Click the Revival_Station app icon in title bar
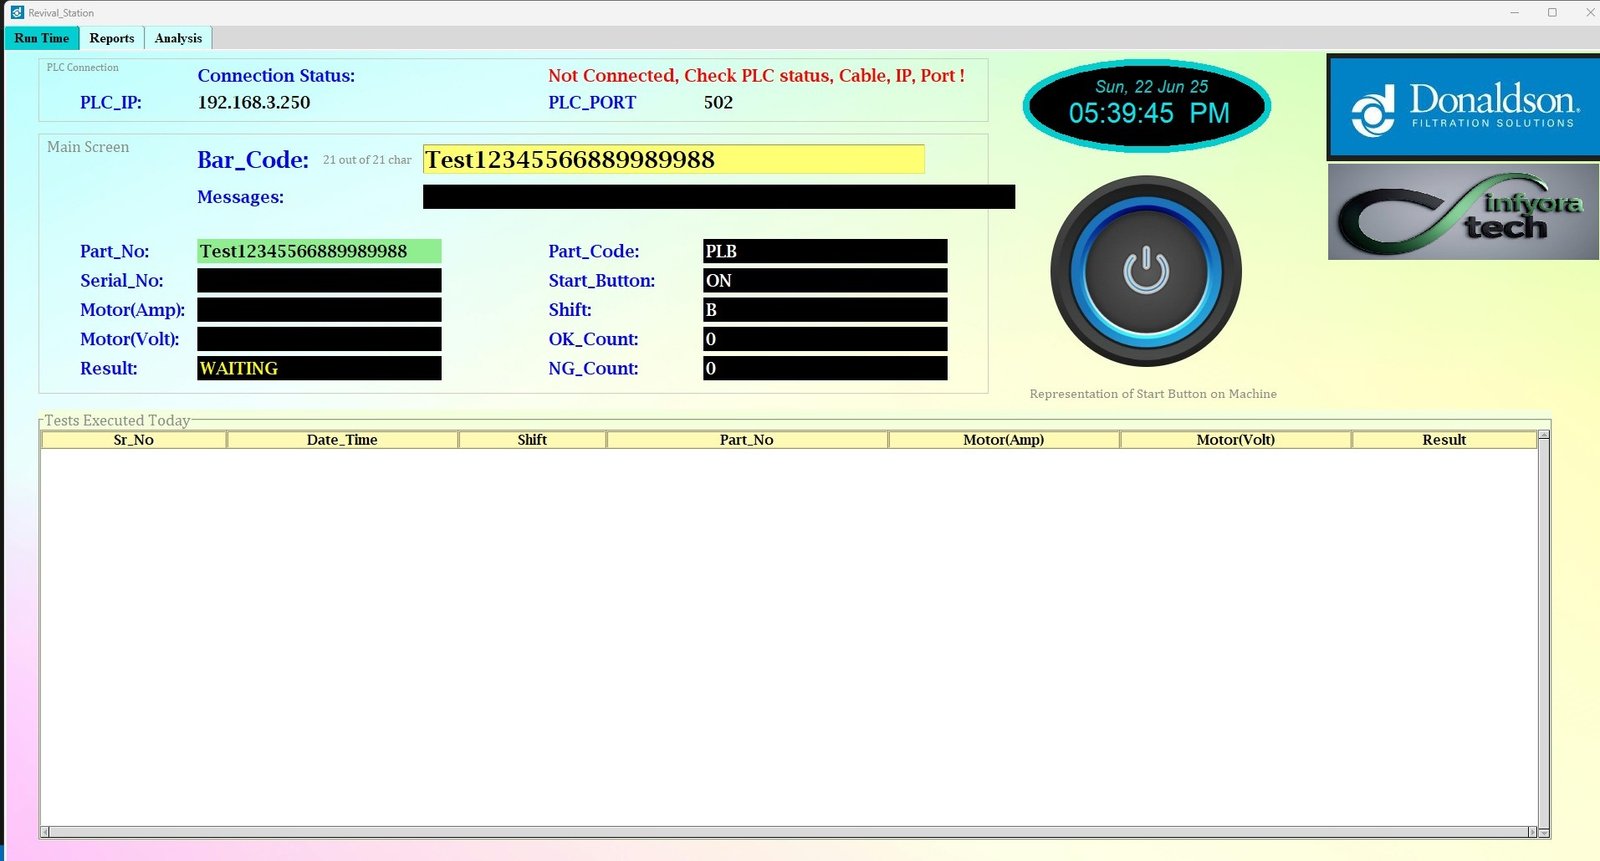The width and height of the screenshot is (1600, 861). coord(16,12)
